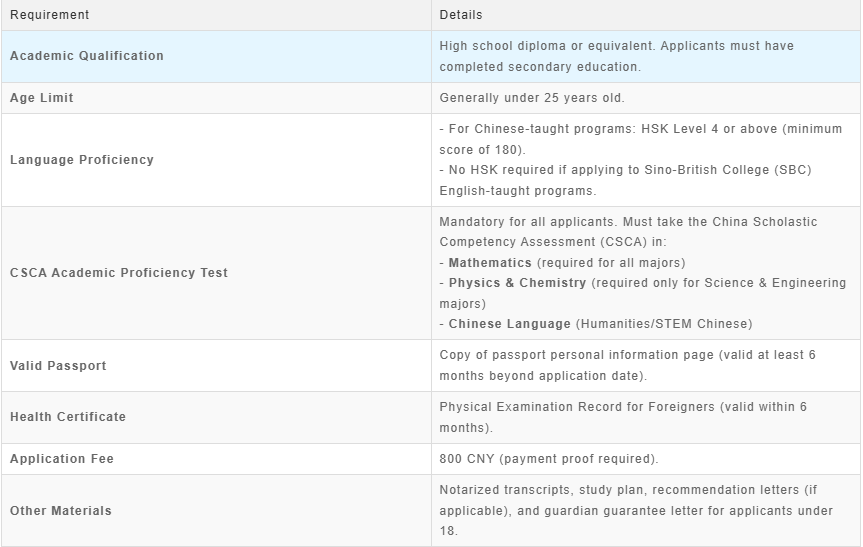Select the Age Limit row label
The image size is (863, 547).
coord(42,98)
